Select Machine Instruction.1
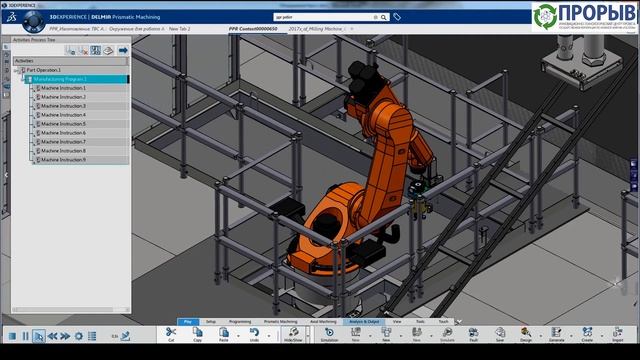 click(x=63, y=88)
